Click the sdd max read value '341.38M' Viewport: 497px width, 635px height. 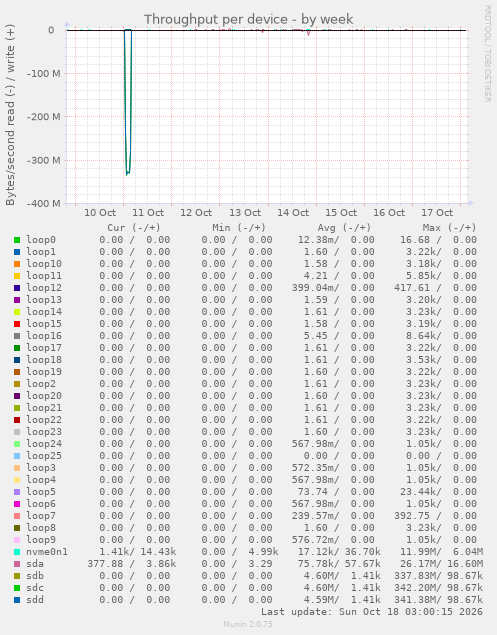414,600
